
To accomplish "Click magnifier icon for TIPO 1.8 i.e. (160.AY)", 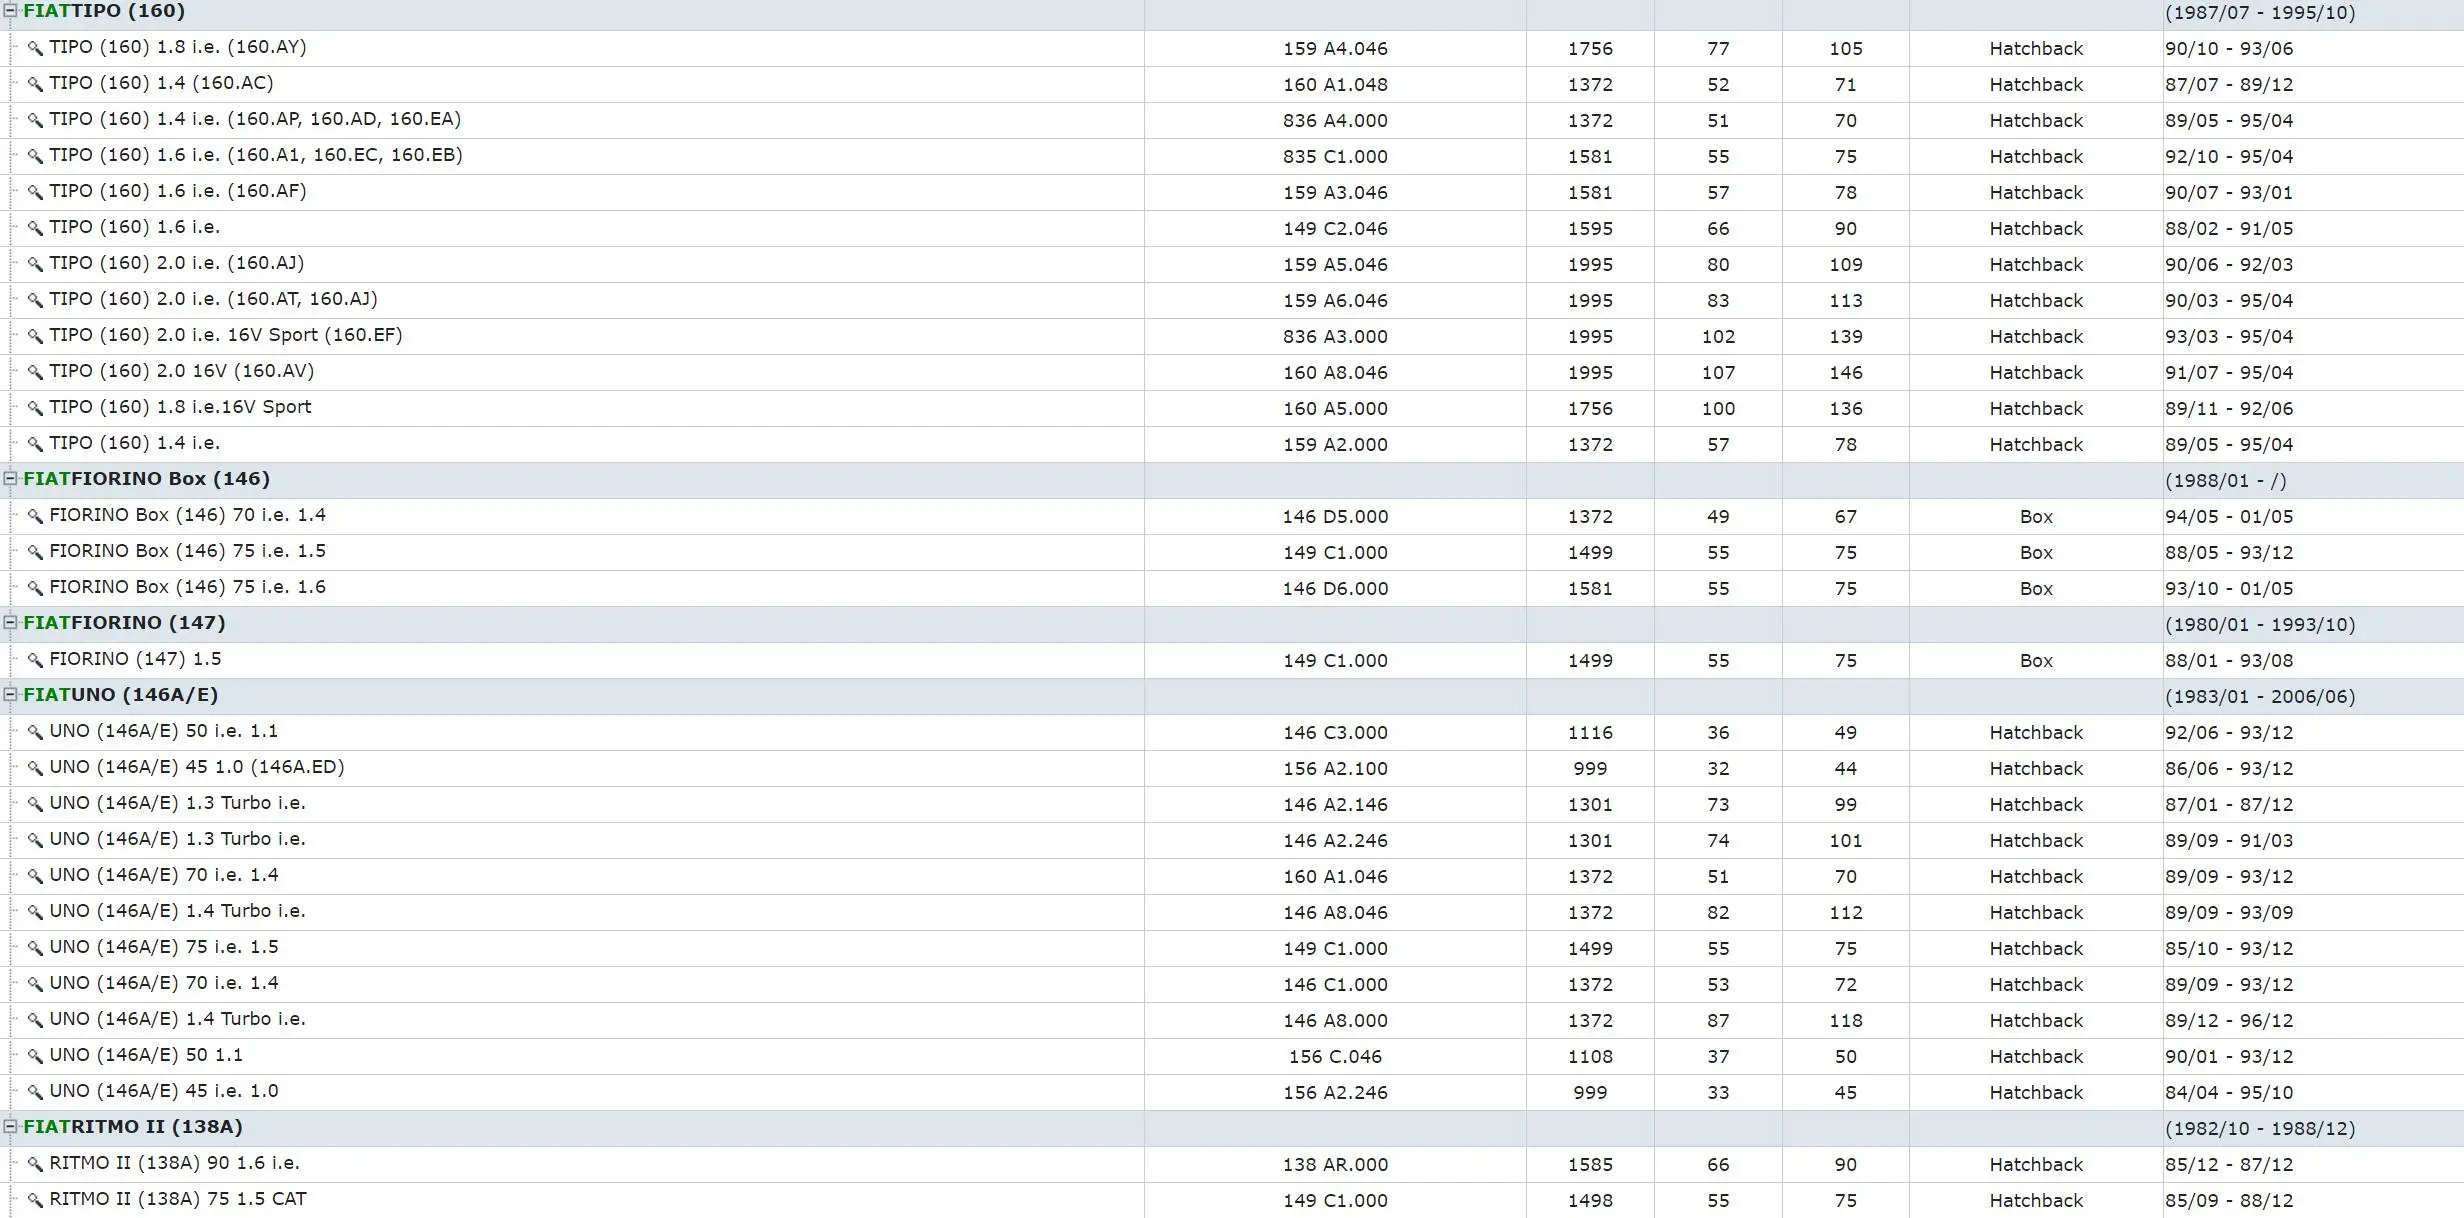I will [35, 48].
